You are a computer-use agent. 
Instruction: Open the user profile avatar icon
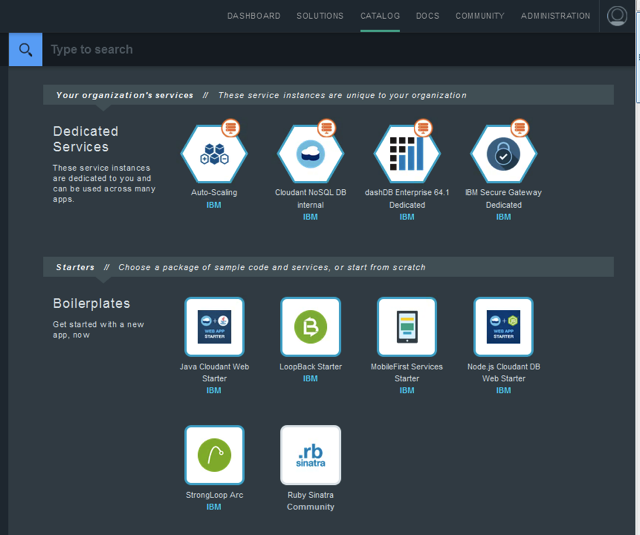(x=617, y=16)
